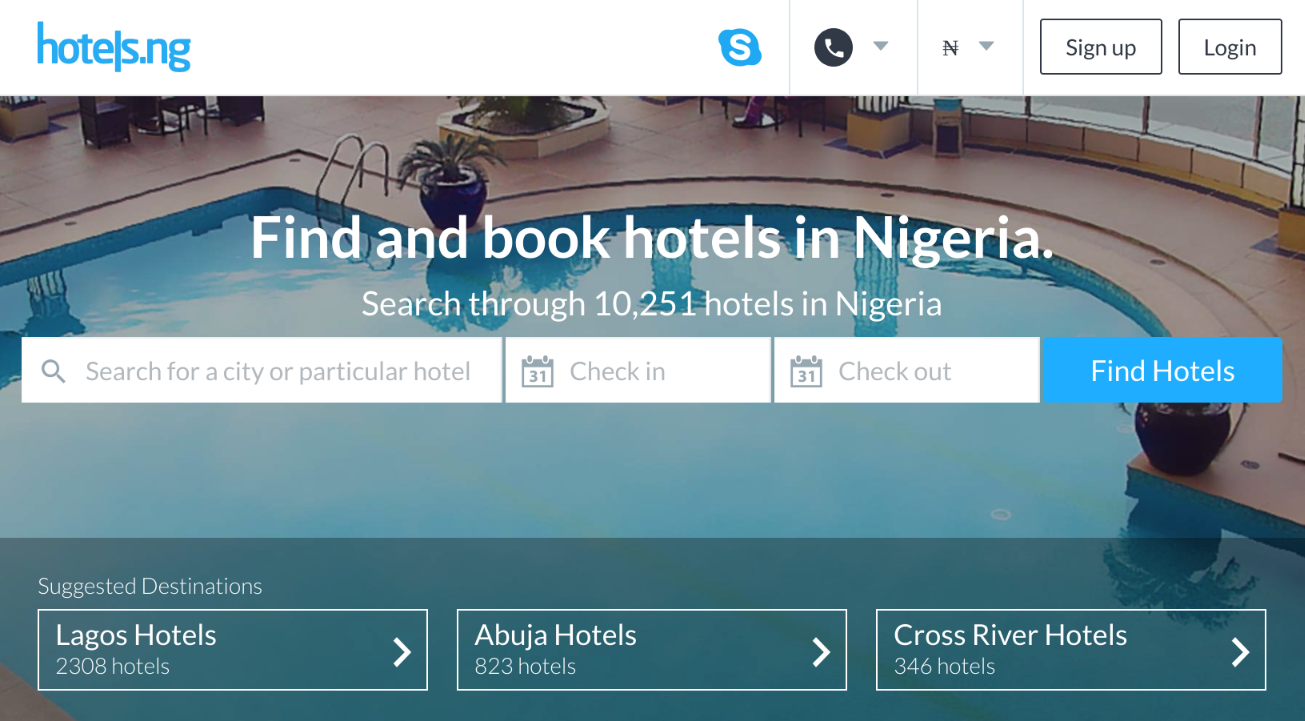The width and height of the screenshot is (1305, 721).
Task: Click the Naira currency symbol
Action: coord(949,46)
